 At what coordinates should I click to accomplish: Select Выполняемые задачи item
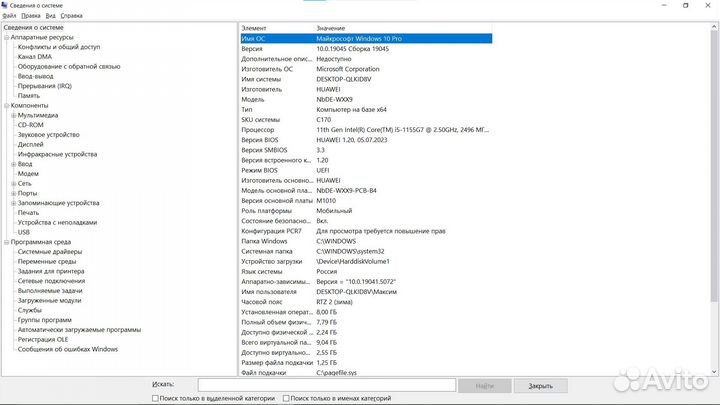[x=50, y=291]
